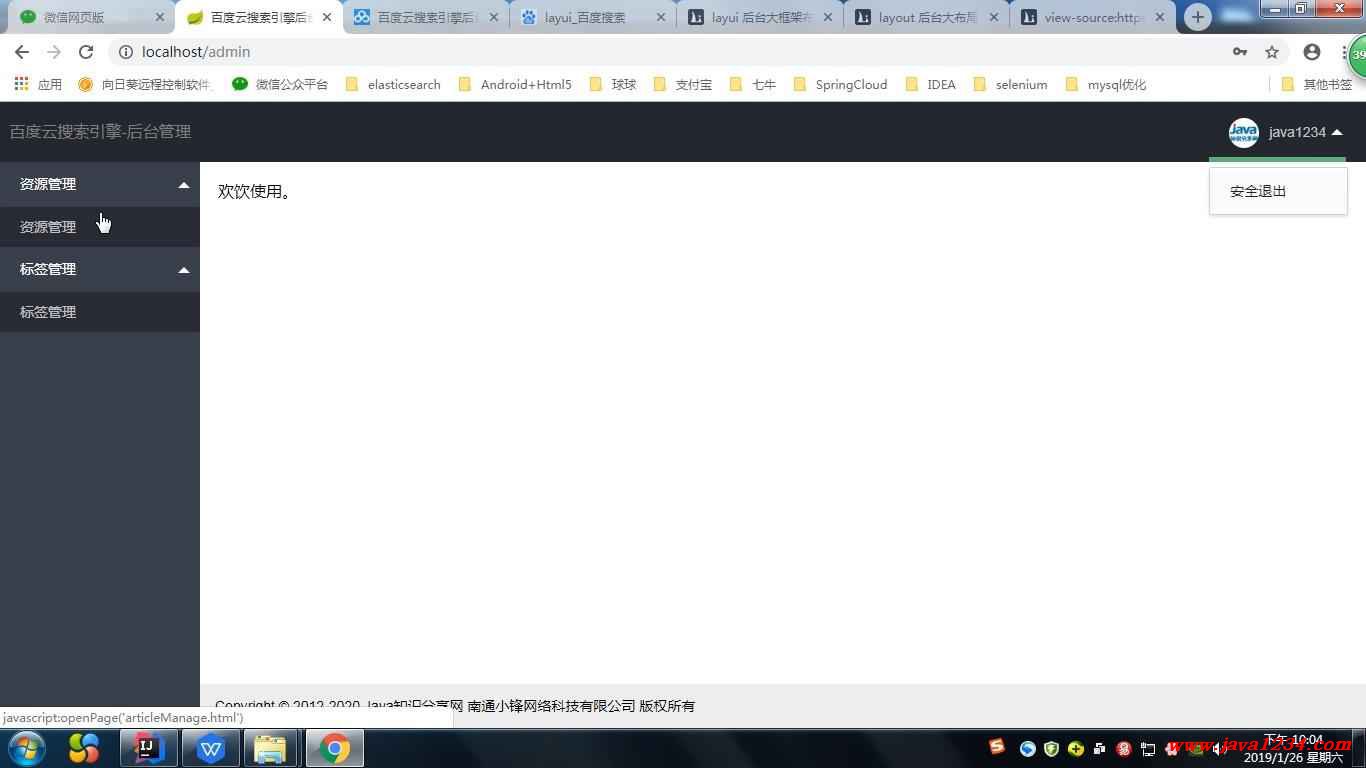Open the WPS Writer taskbar icon

click(x=210, y=748)
